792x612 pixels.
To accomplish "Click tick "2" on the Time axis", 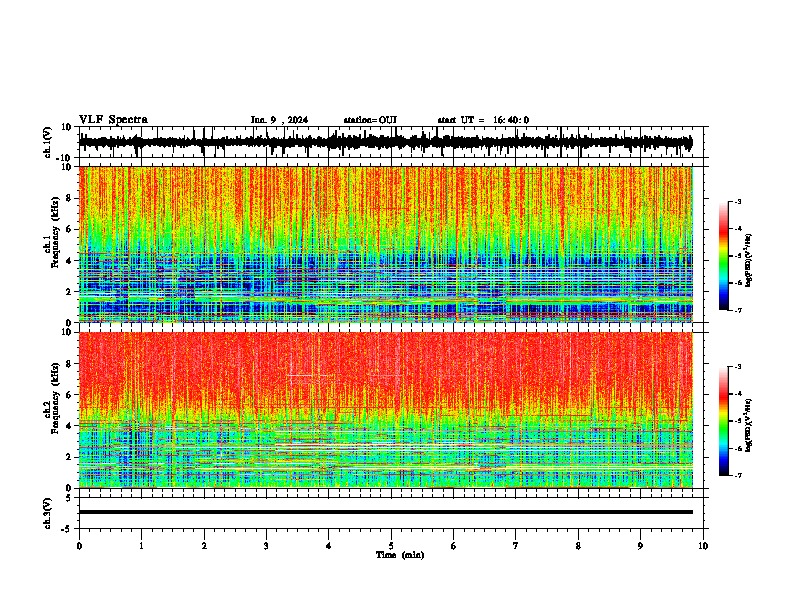I will [204, 546].
